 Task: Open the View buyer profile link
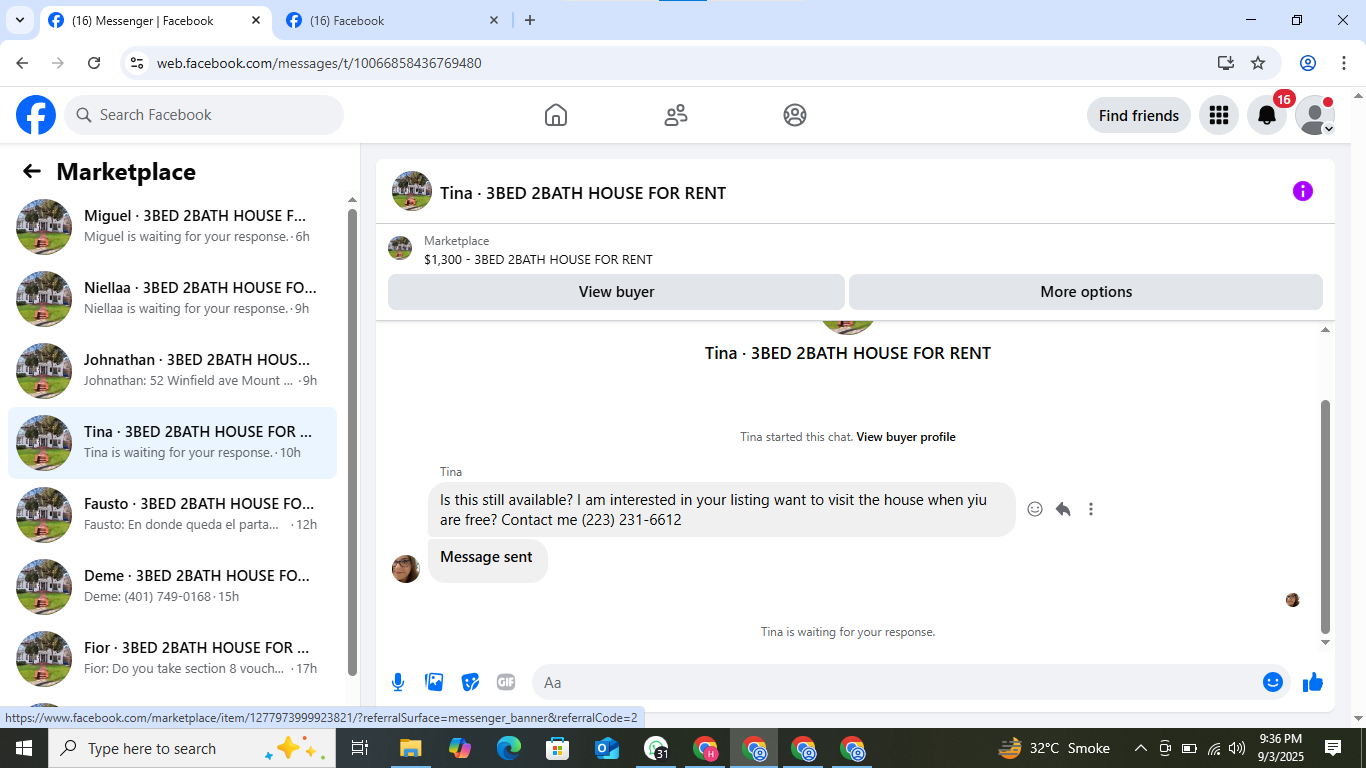click(906, 437)
